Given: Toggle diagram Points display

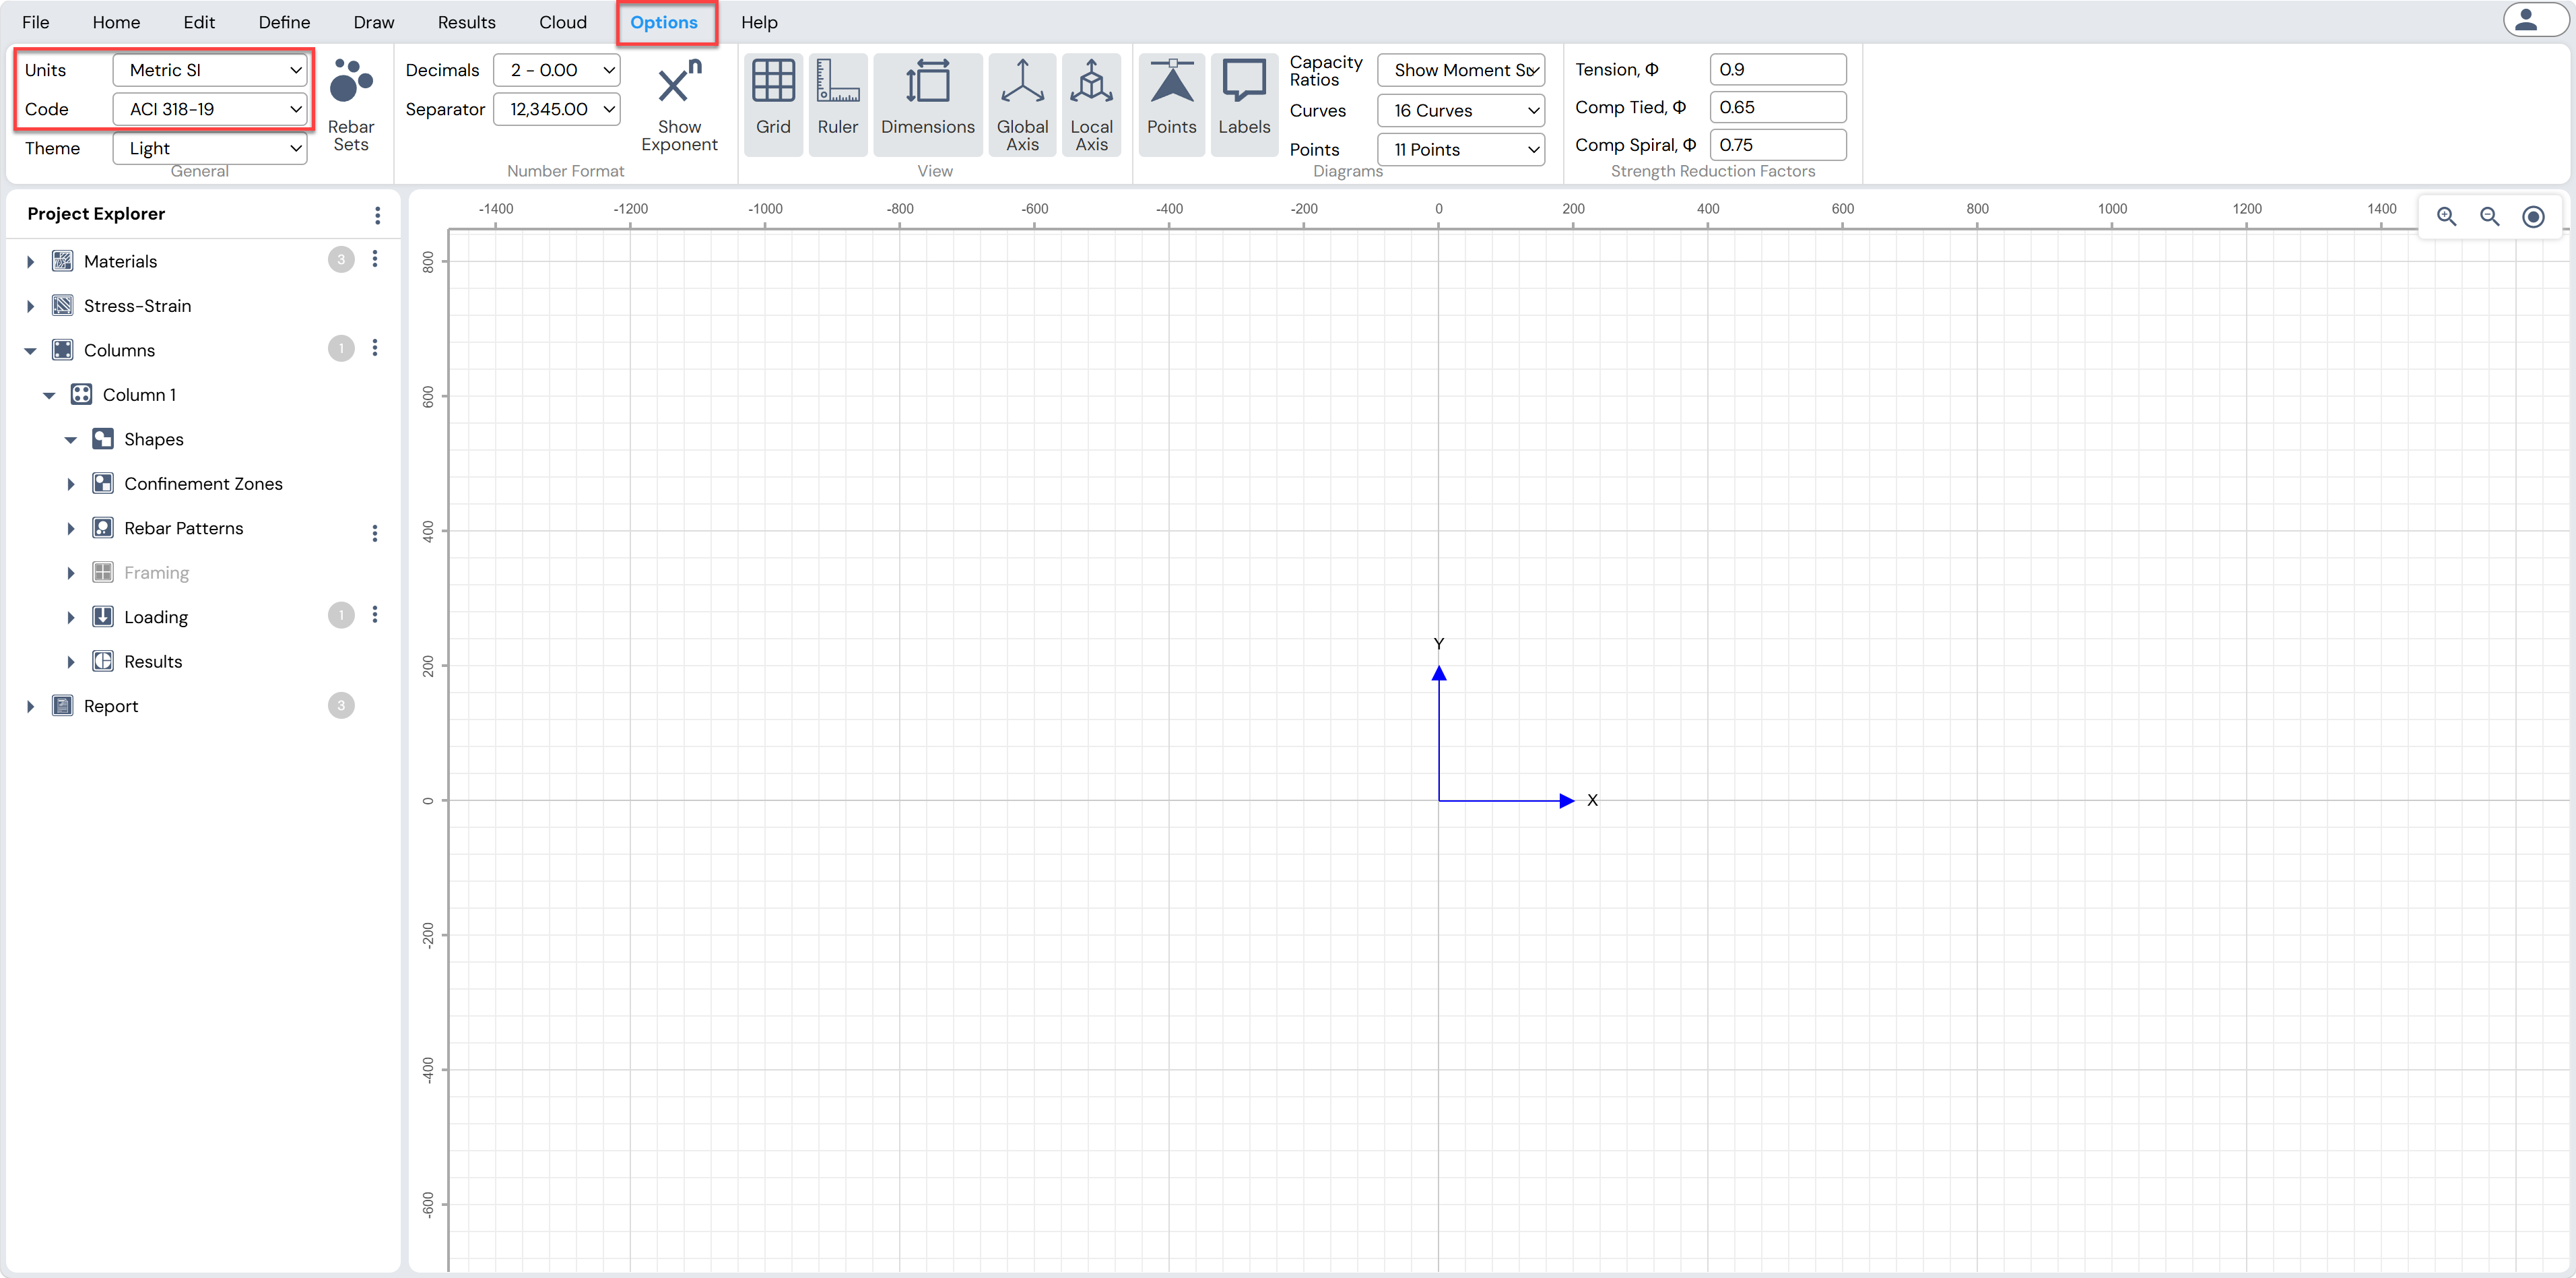Looking at the screenshot, I should 1171,105.
